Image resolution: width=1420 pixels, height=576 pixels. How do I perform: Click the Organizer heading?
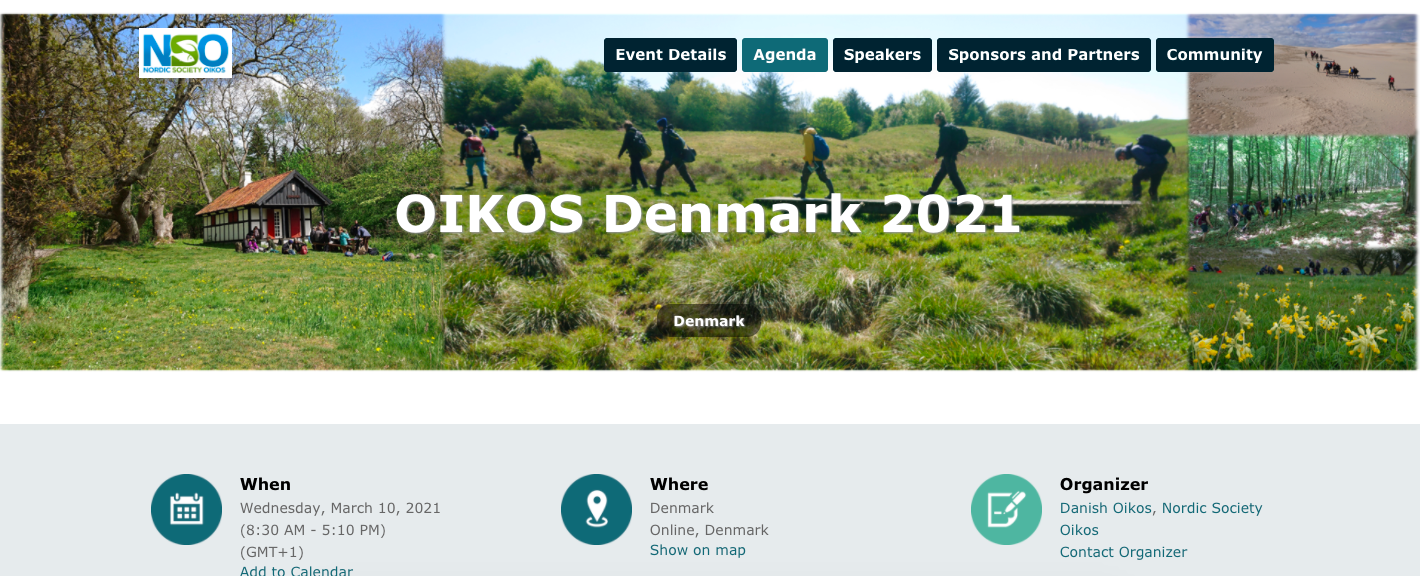coord(1104,484)
